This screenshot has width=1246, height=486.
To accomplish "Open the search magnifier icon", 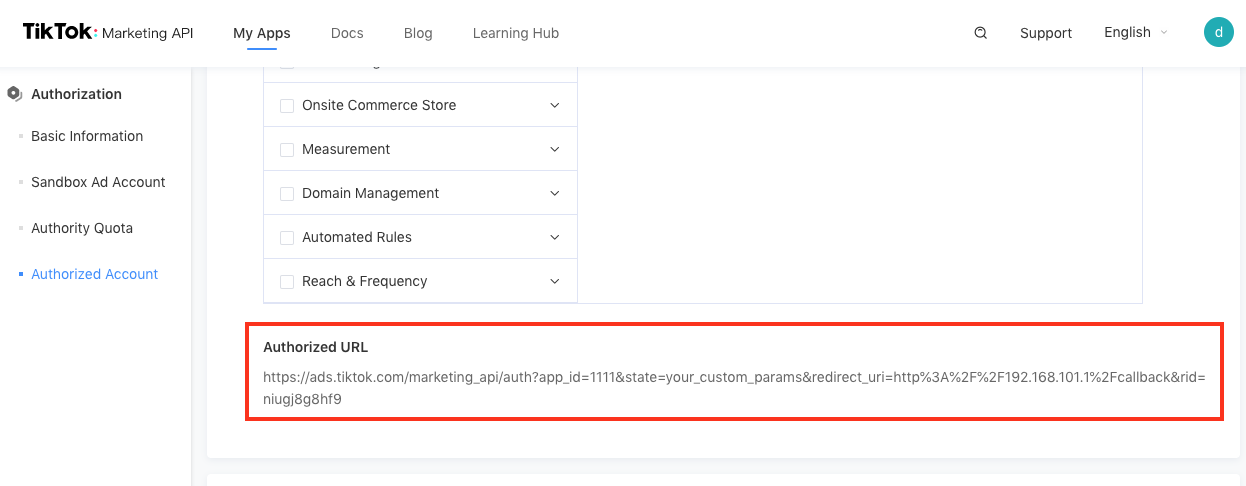I will click(980, 33).
